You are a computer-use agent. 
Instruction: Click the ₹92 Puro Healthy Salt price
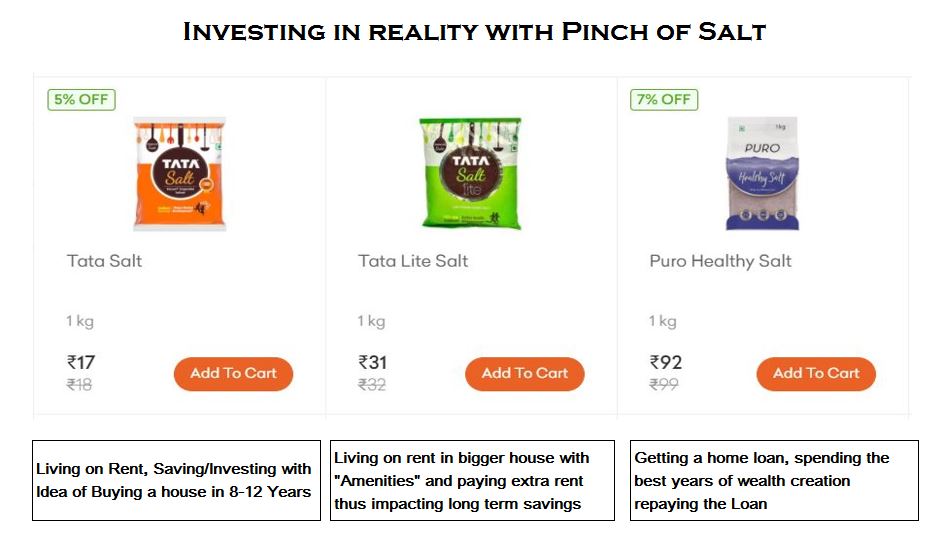[665, 362]
